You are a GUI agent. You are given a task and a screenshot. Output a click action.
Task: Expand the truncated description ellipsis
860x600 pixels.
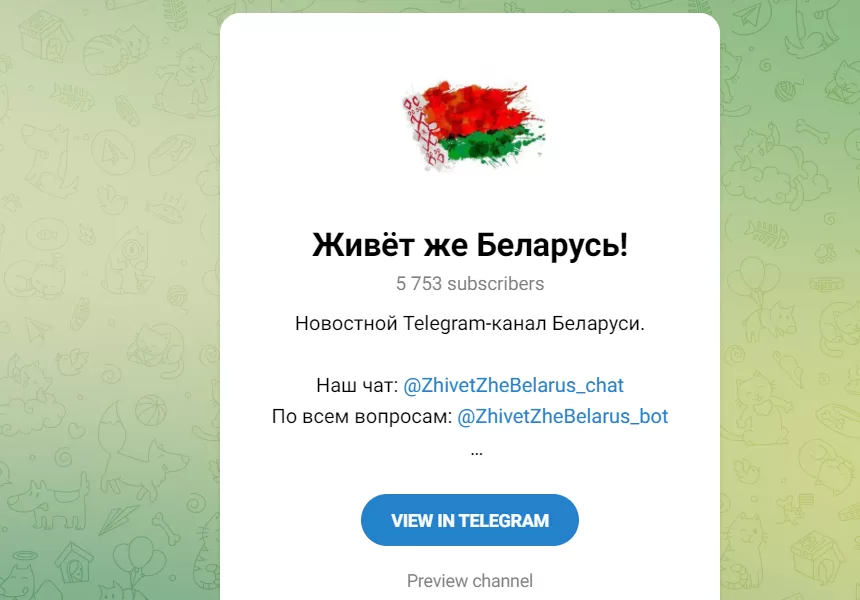click(x=477, y=451)
